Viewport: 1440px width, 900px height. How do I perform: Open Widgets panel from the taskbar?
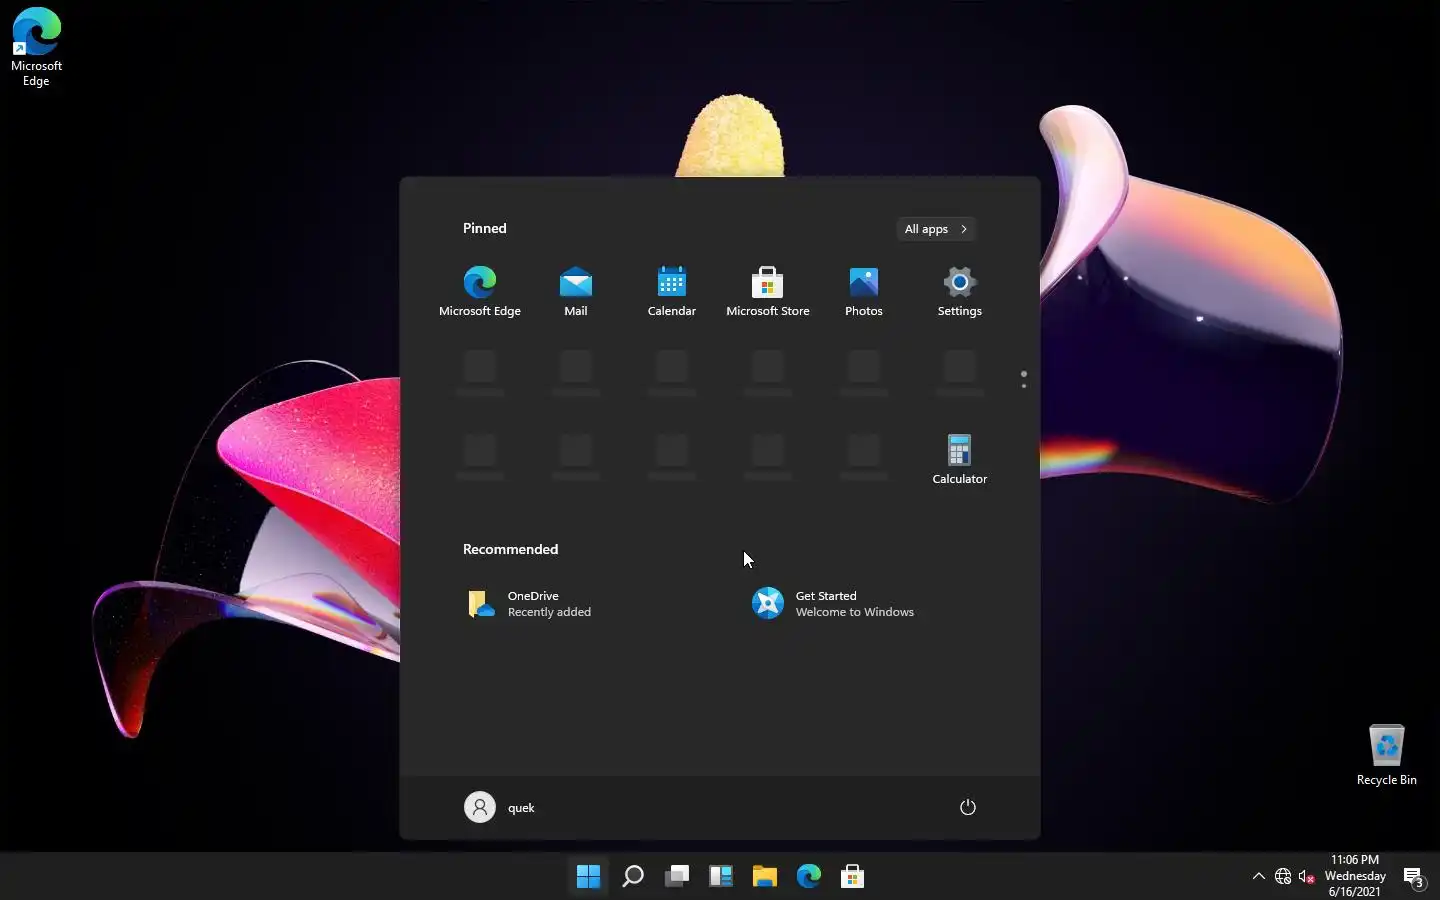pyautogui.click(x=721, y=877)
